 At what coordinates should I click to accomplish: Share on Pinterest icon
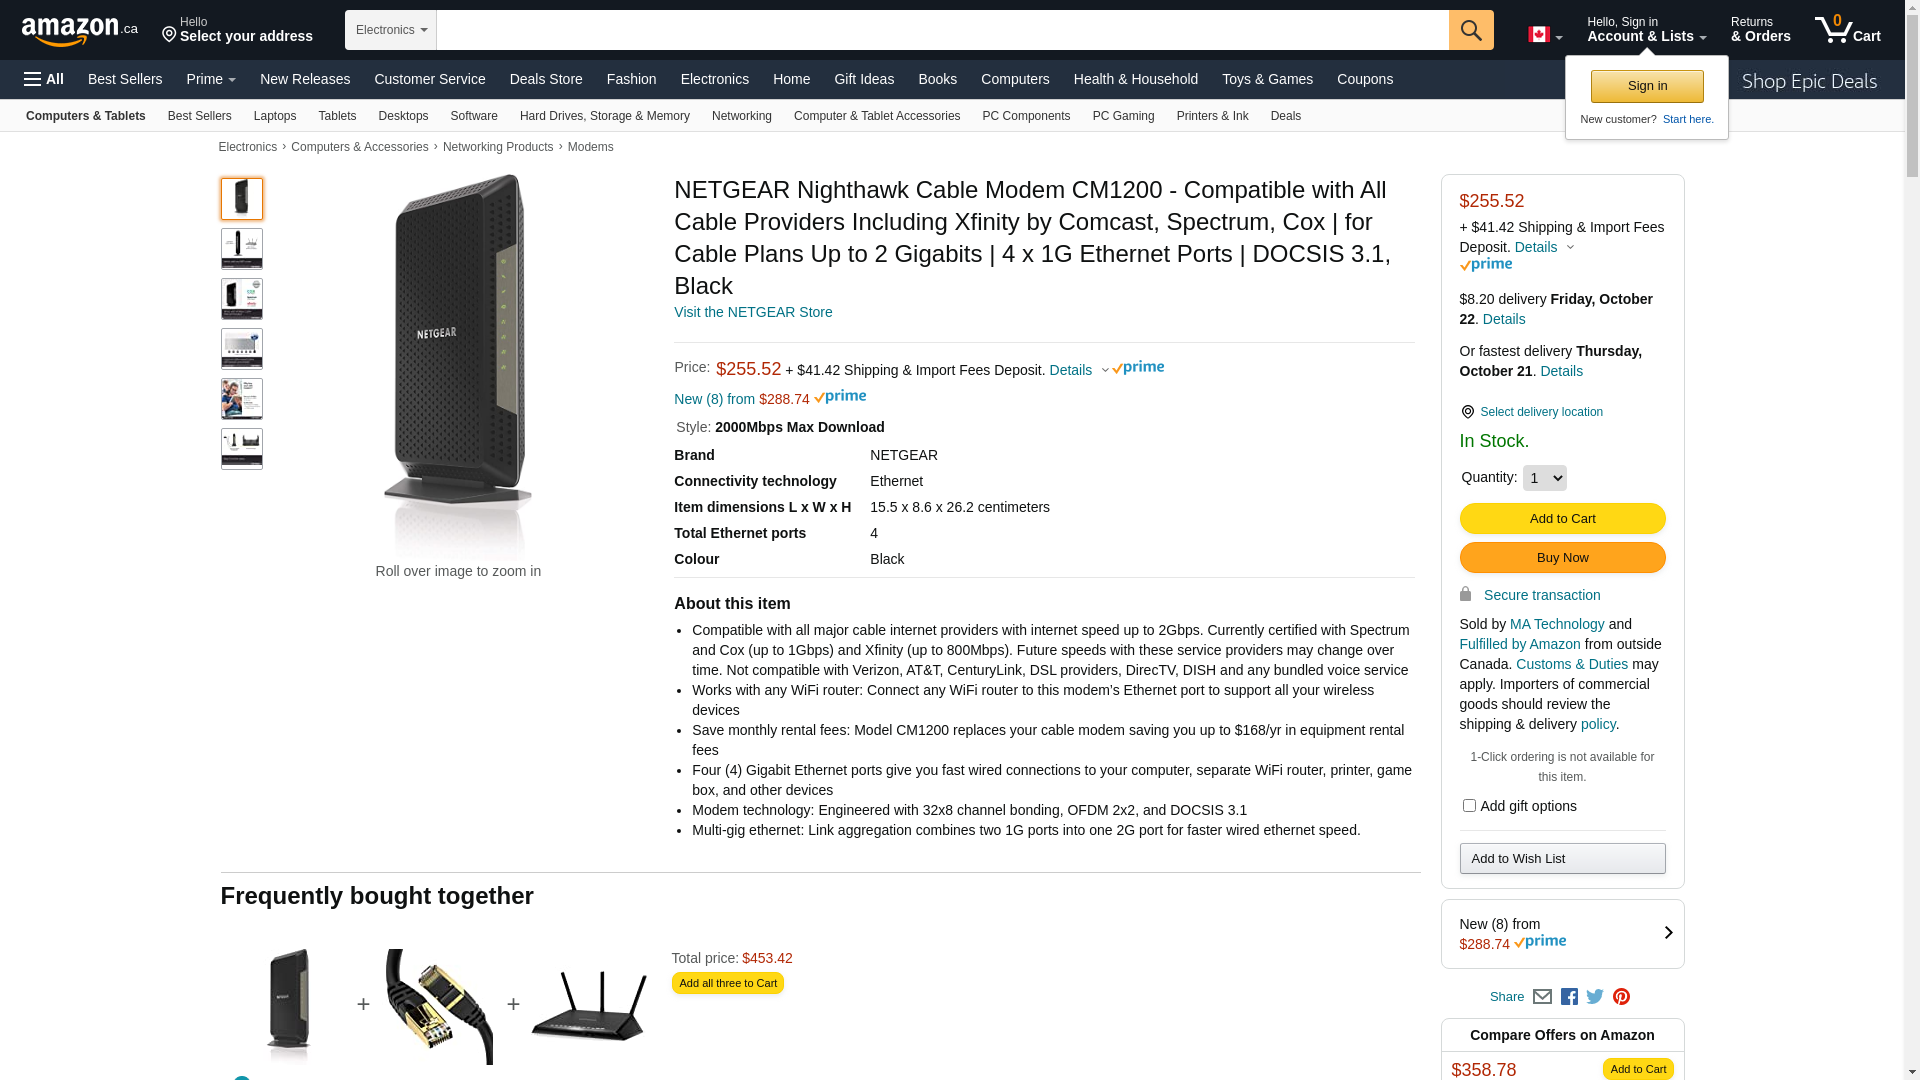[1621, 997]
